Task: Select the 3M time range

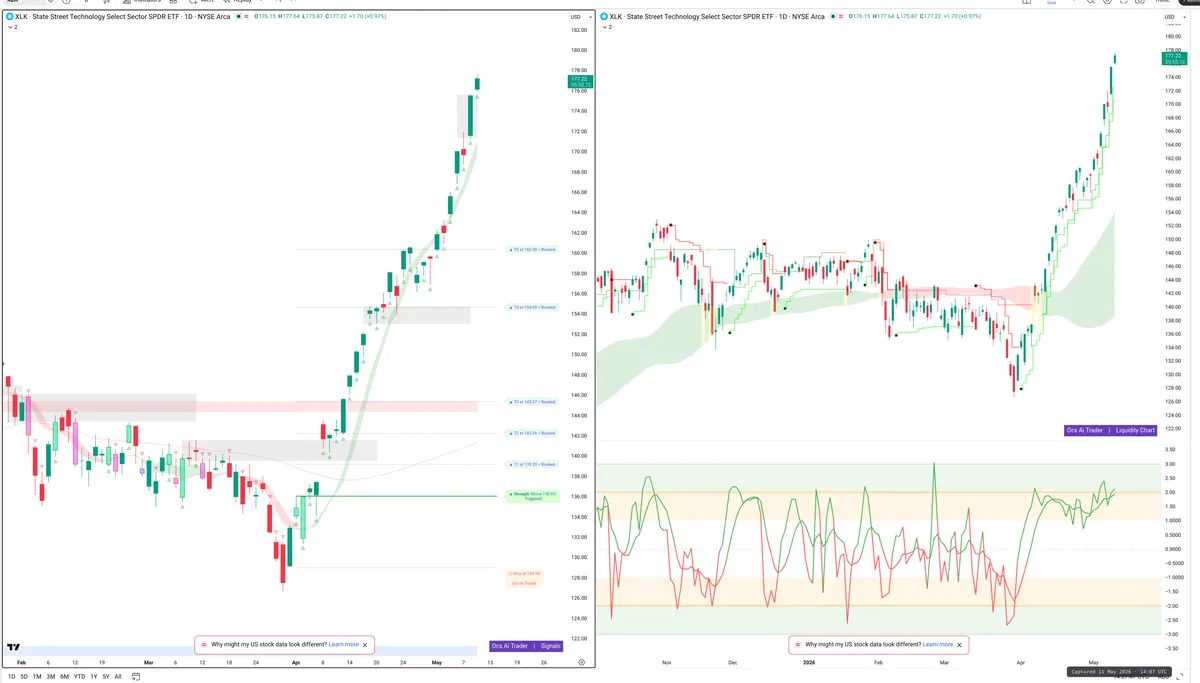Action: click(51, 677)
